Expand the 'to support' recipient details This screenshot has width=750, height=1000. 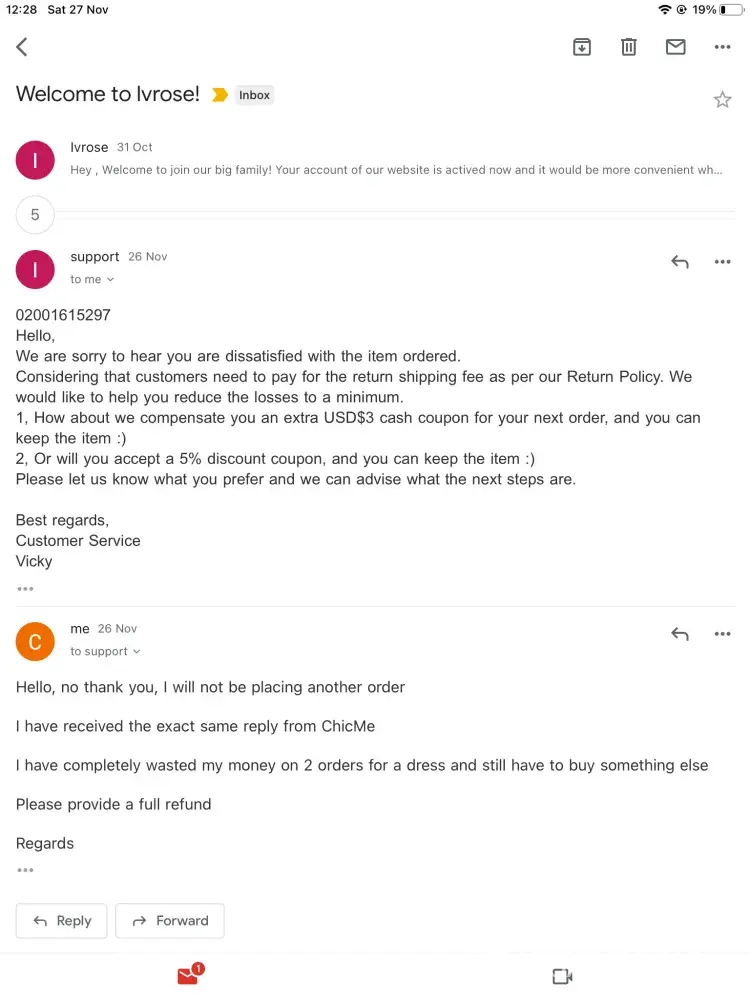(105, 652)
